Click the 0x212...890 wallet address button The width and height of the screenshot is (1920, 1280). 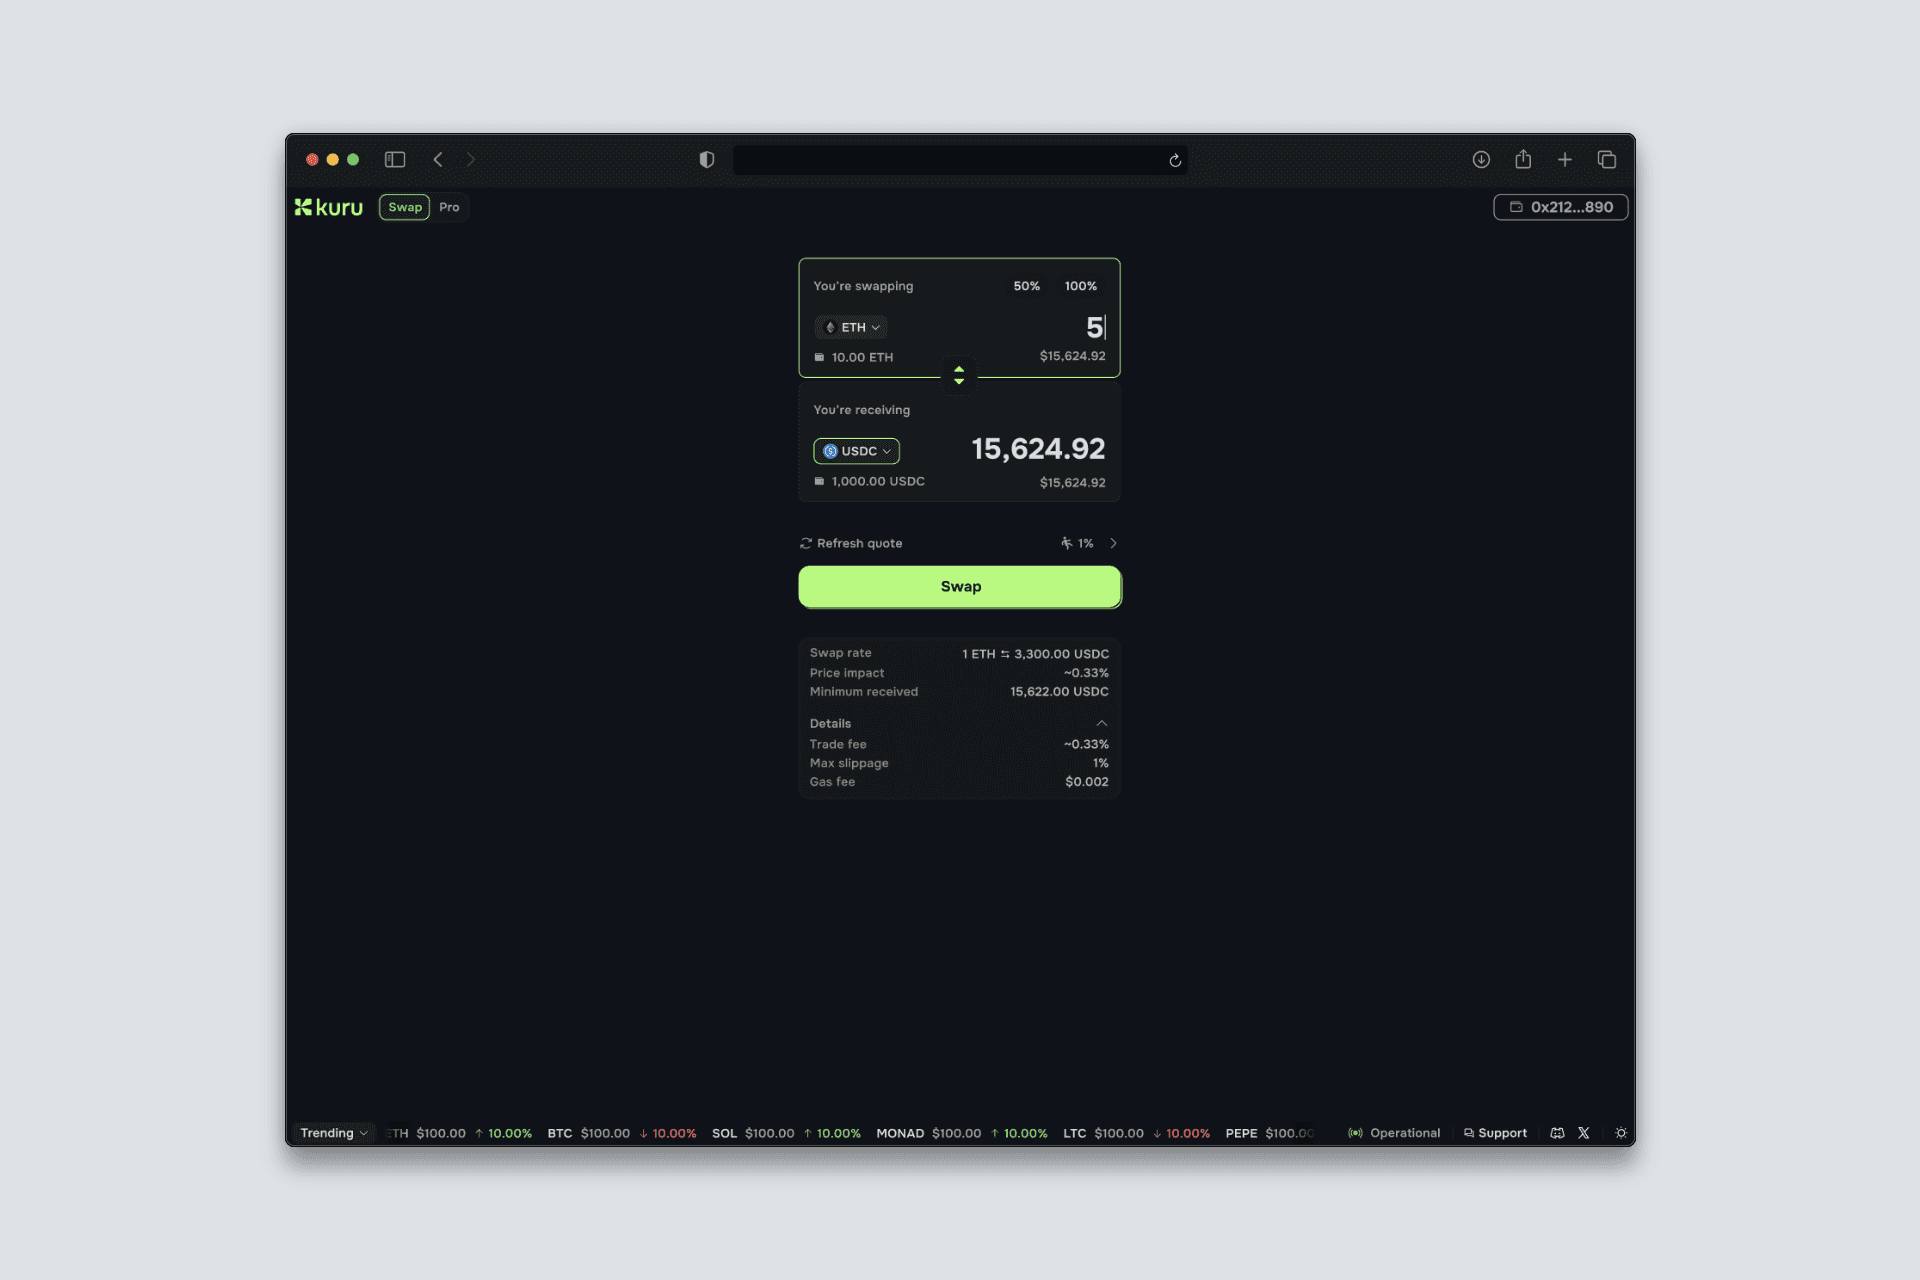point(1560,207)
